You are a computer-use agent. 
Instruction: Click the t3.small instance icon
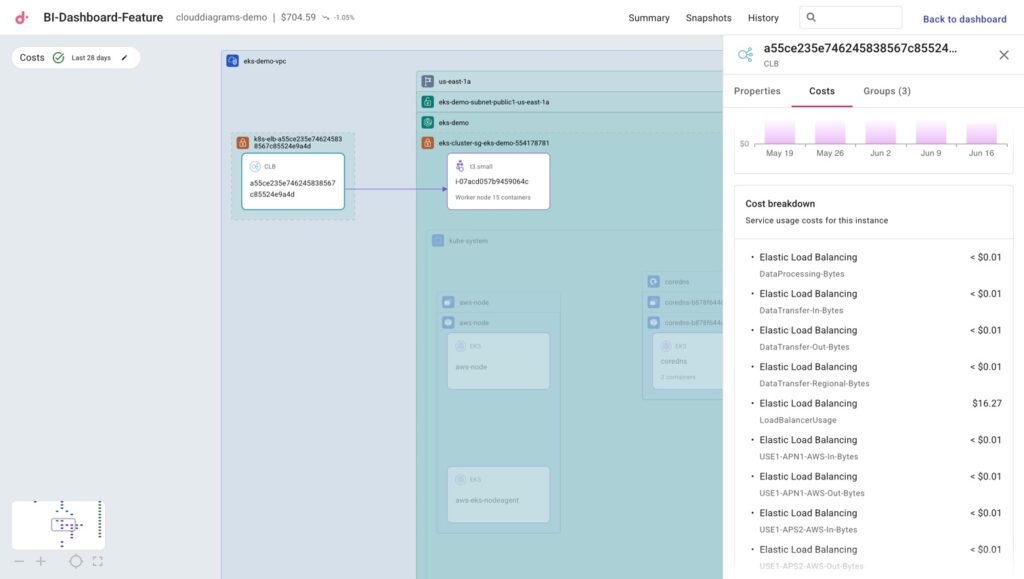tap(460, 166)
